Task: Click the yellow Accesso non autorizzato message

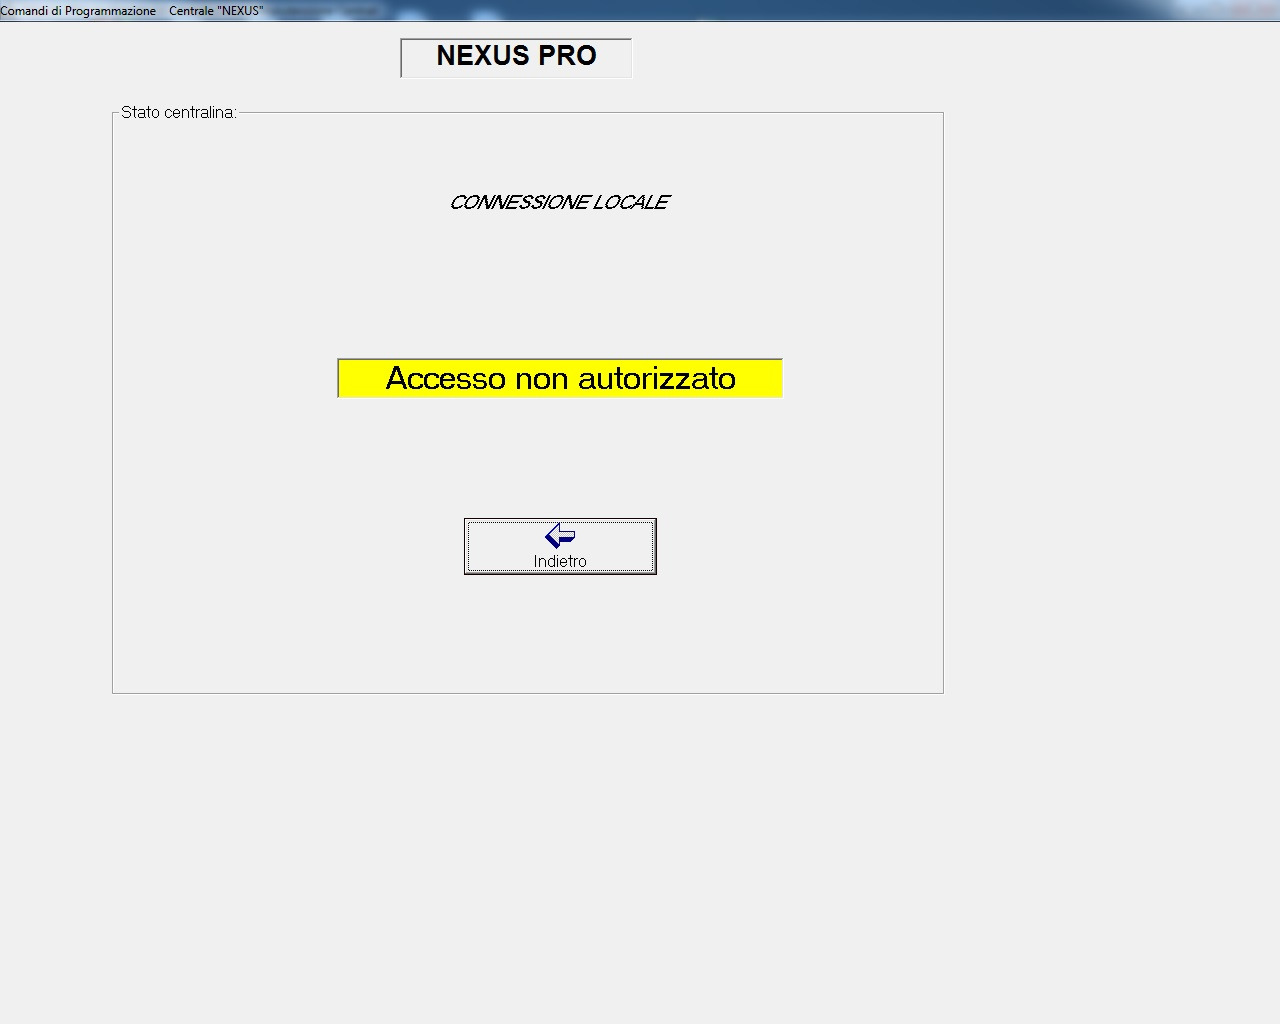Action: coord(560,378)
